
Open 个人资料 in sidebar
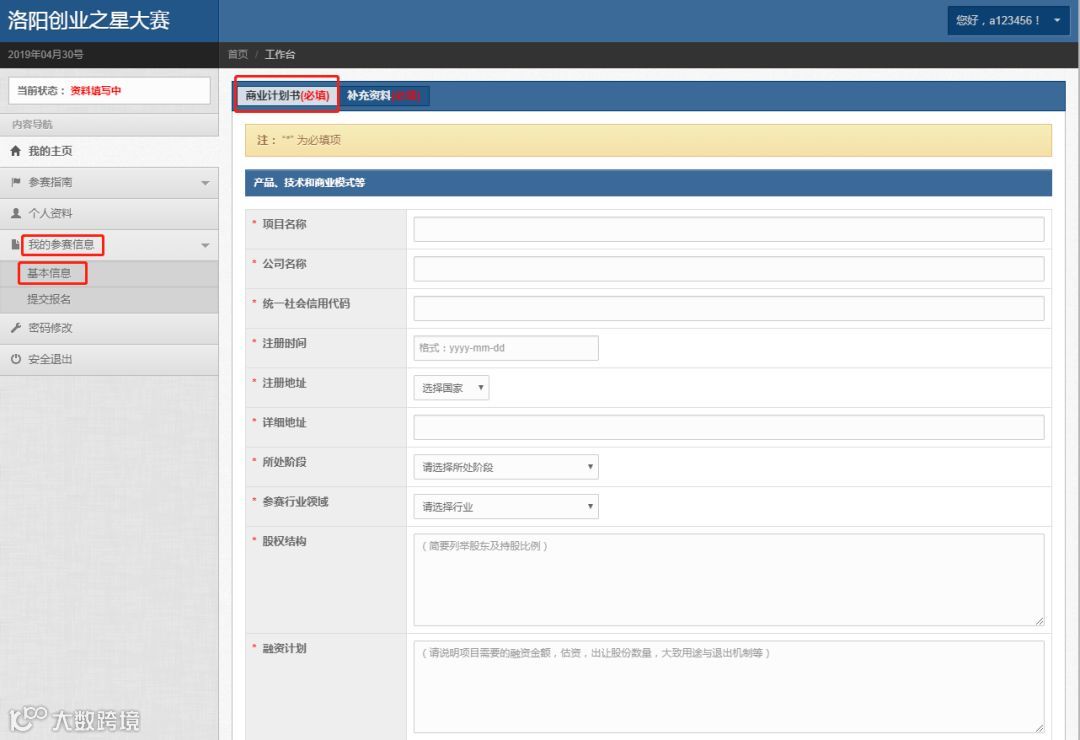(109, 214)
